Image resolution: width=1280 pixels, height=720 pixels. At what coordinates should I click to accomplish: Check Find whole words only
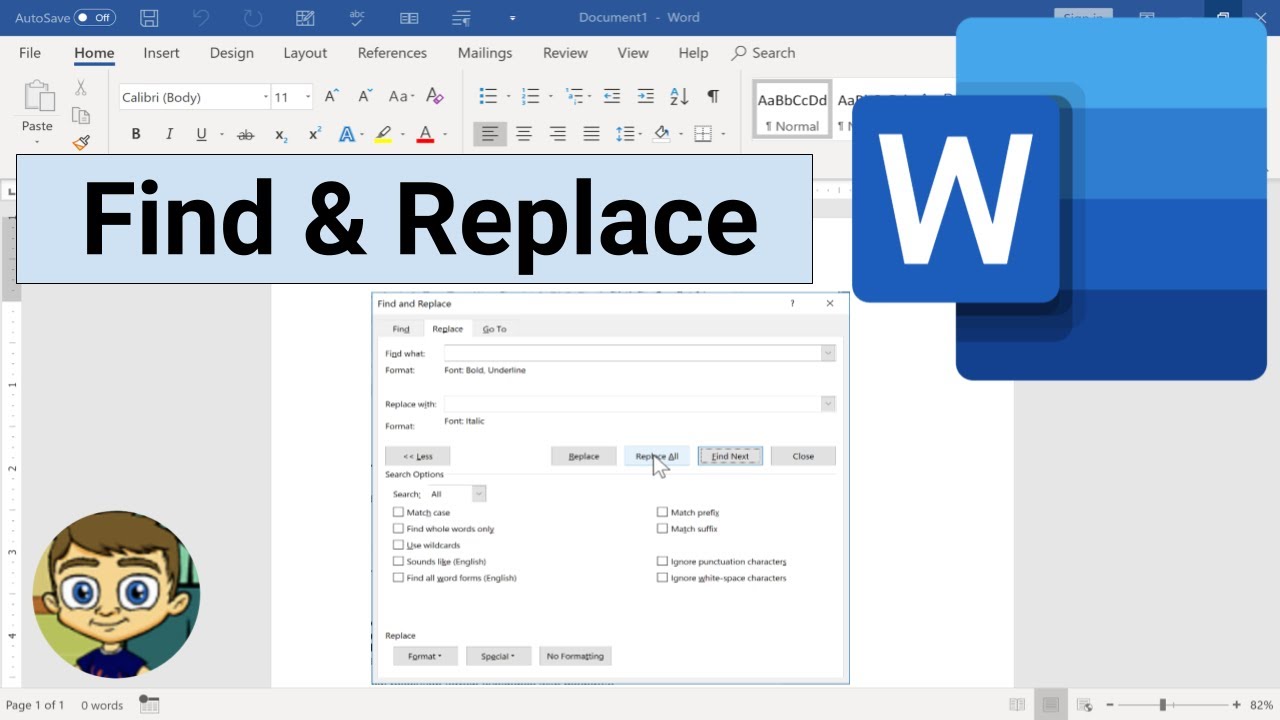coord(398,529)
